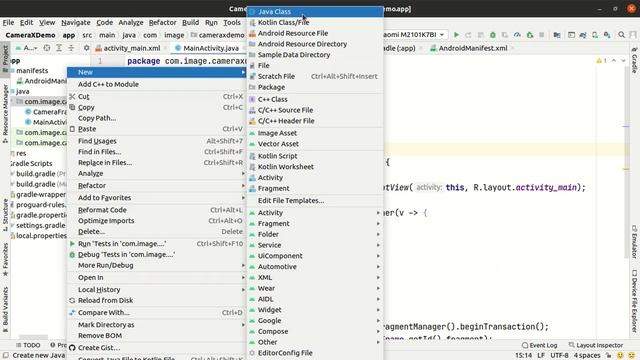Choose Kotlin Script entry
The height and width of the screenshot is (360, 640).
pyautogui.click(x=315, y=156)
